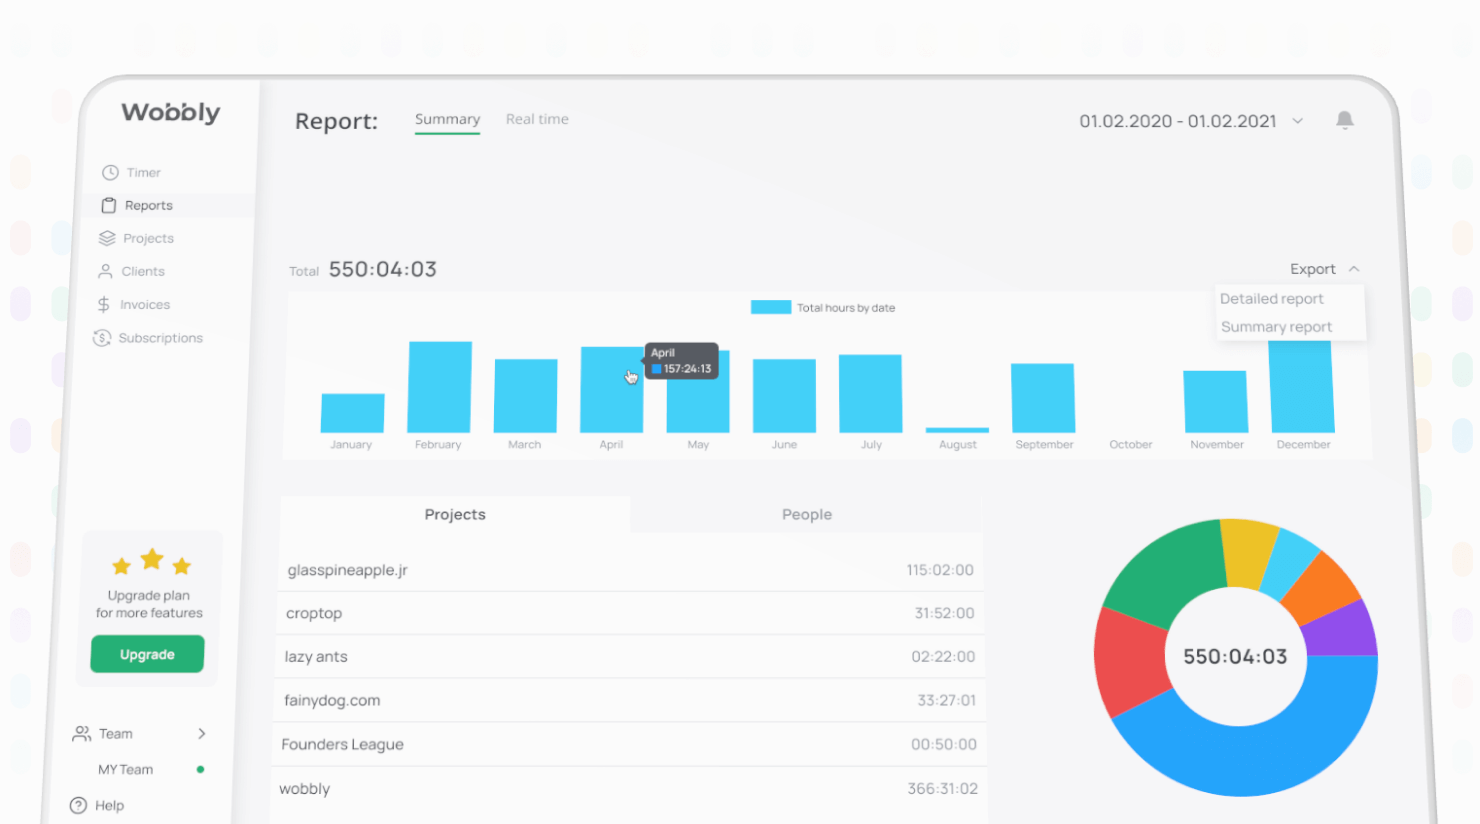Click the Subscriptions coin icon
Viewport: 1480px width, 824px height.
pyautogui.click(x=101, y=338)
